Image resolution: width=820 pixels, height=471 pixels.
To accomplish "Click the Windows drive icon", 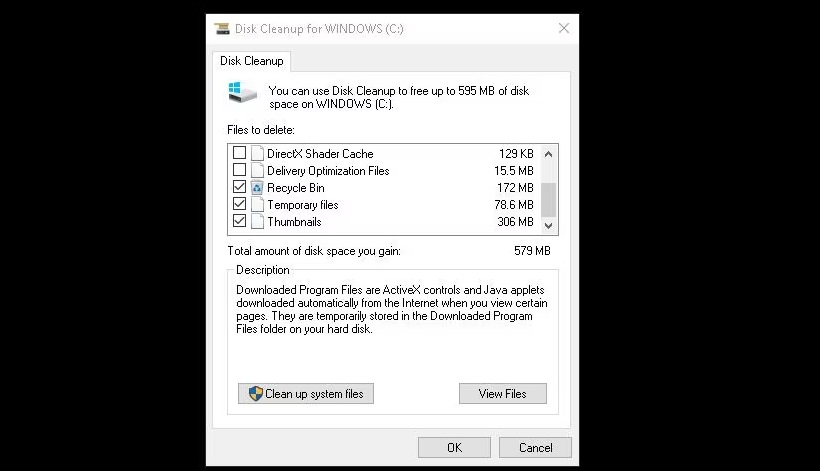I will pos(243,92).
